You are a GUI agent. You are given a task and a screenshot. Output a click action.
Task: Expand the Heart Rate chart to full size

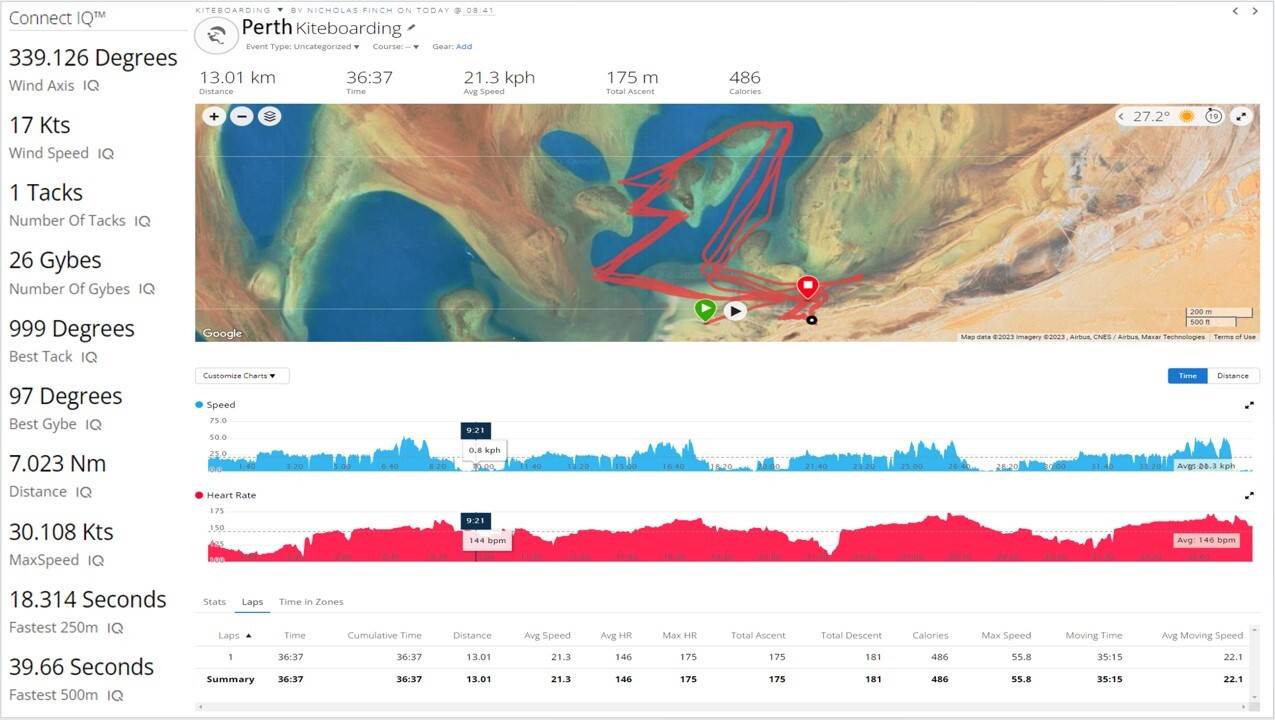pos(1249,495)
